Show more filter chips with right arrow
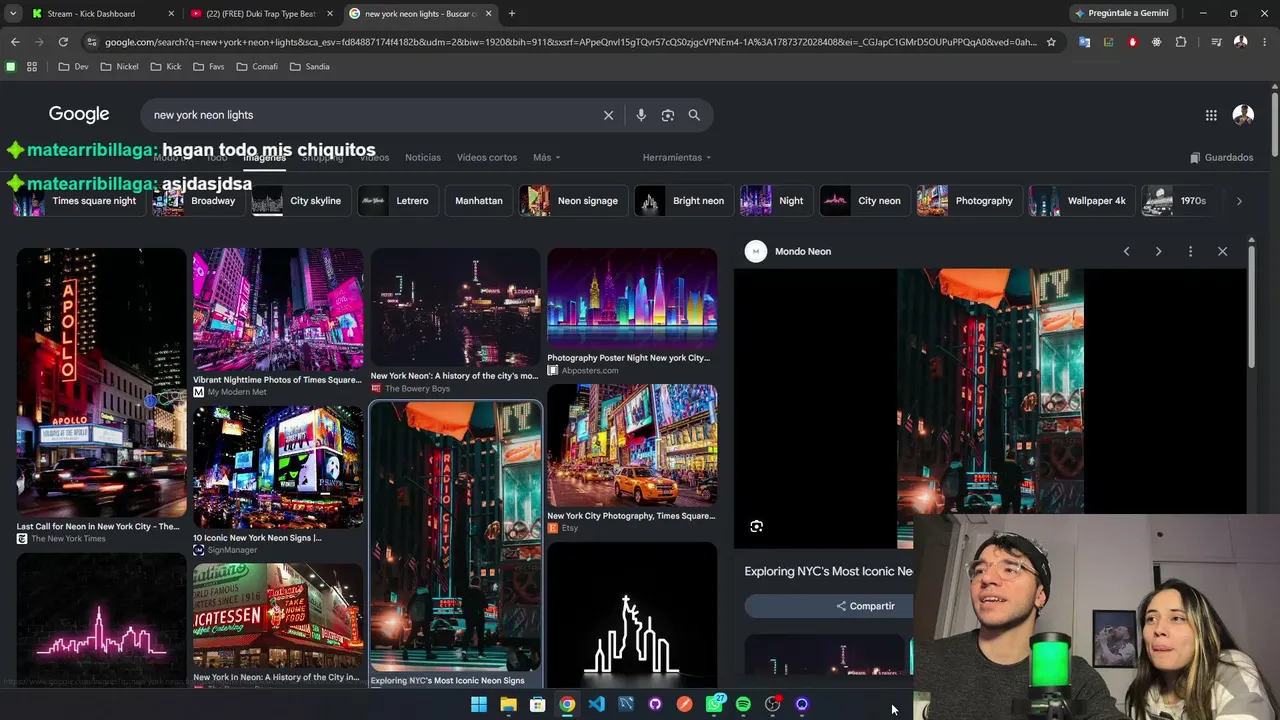 click(1239, 201)
